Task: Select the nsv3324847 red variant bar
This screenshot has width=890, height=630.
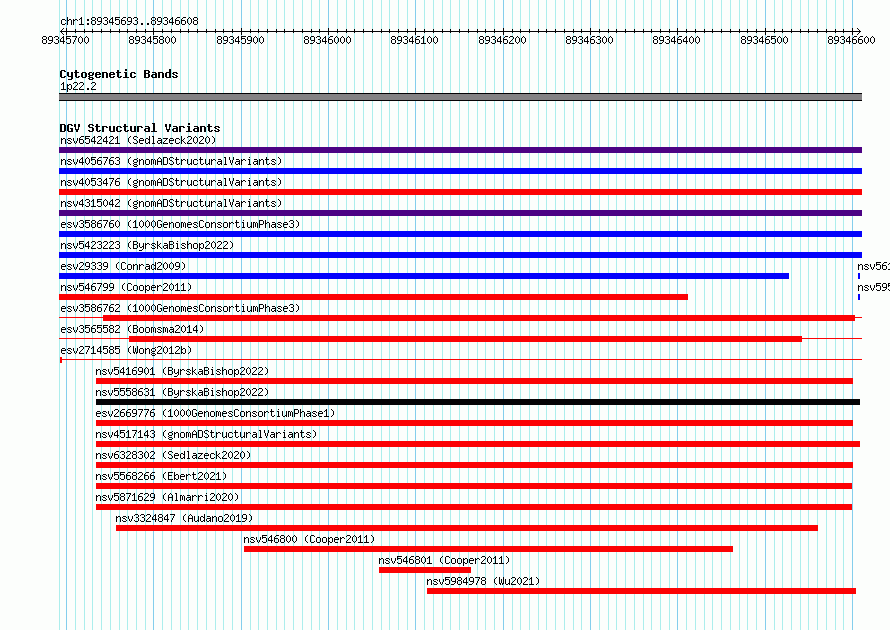Action: click(x=467, y=528)
